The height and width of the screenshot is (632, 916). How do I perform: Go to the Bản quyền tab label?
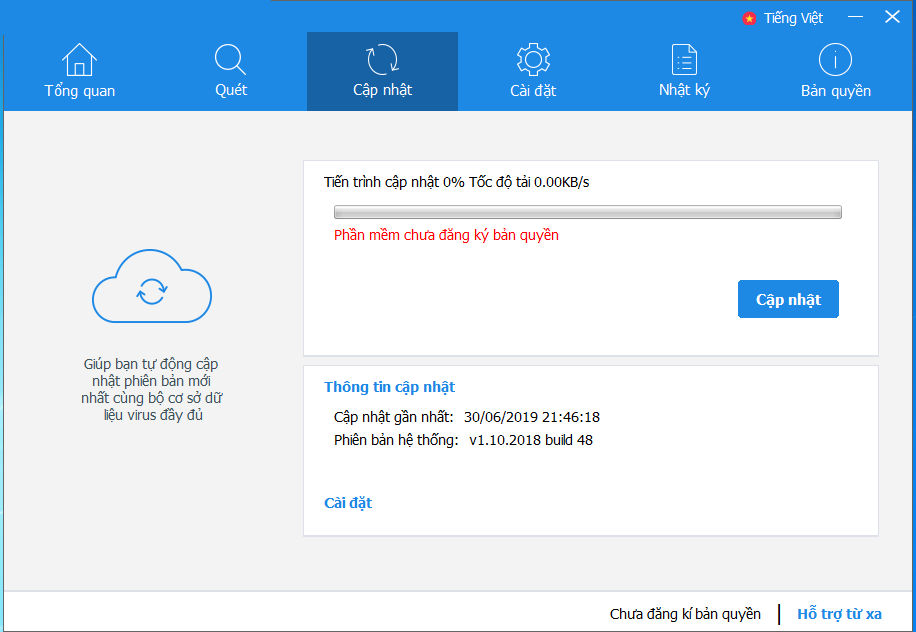[x=835, y=91]
